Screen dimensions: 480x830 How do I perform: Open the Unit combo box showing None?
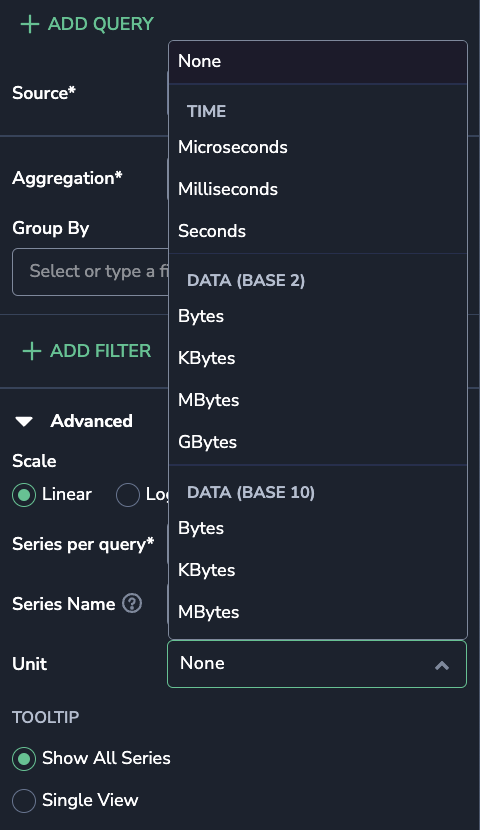[317, 664]
